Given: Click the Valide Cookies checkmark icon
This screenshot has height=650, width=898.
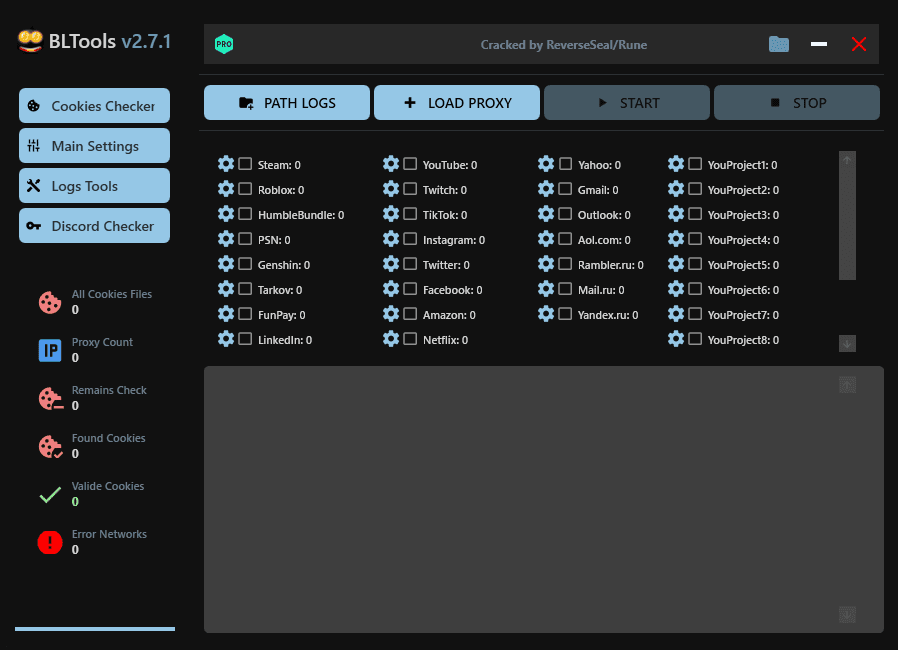Looking at the screenshot, I should pyautogui.click(x=50, y=495).
